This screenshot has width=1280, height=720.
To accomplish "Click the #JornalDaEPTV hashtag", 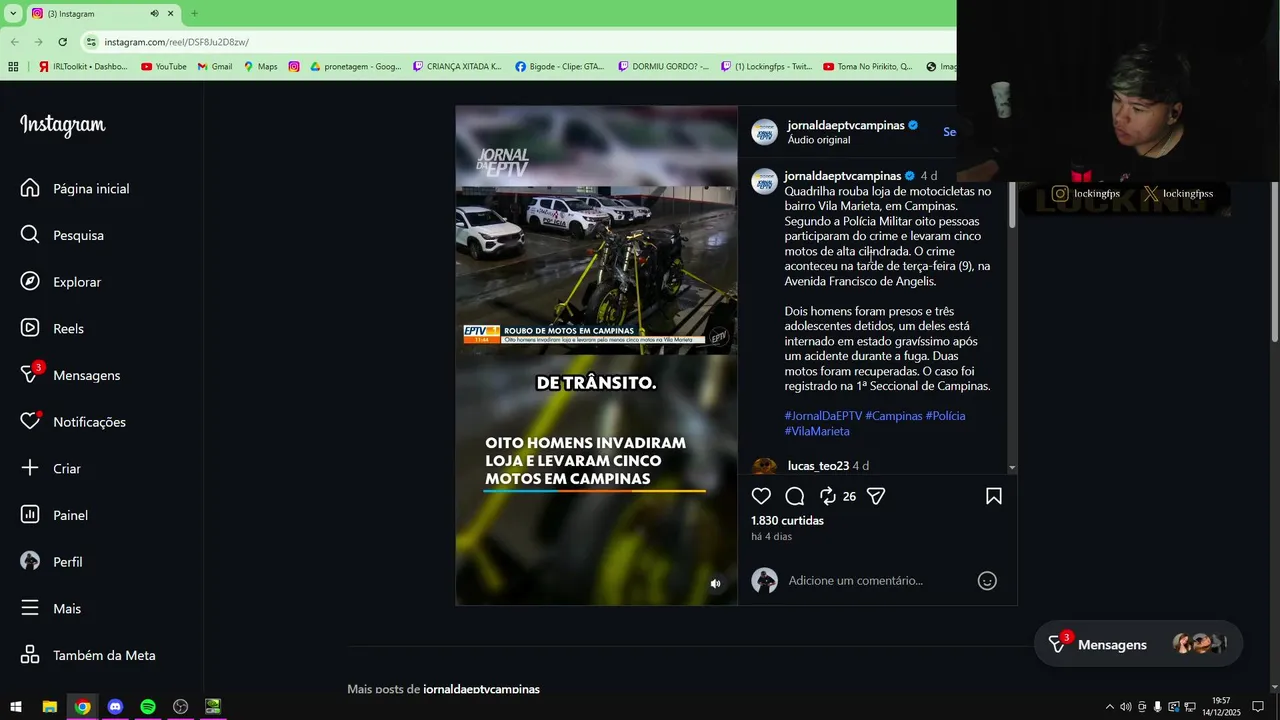I will (823, 415).
